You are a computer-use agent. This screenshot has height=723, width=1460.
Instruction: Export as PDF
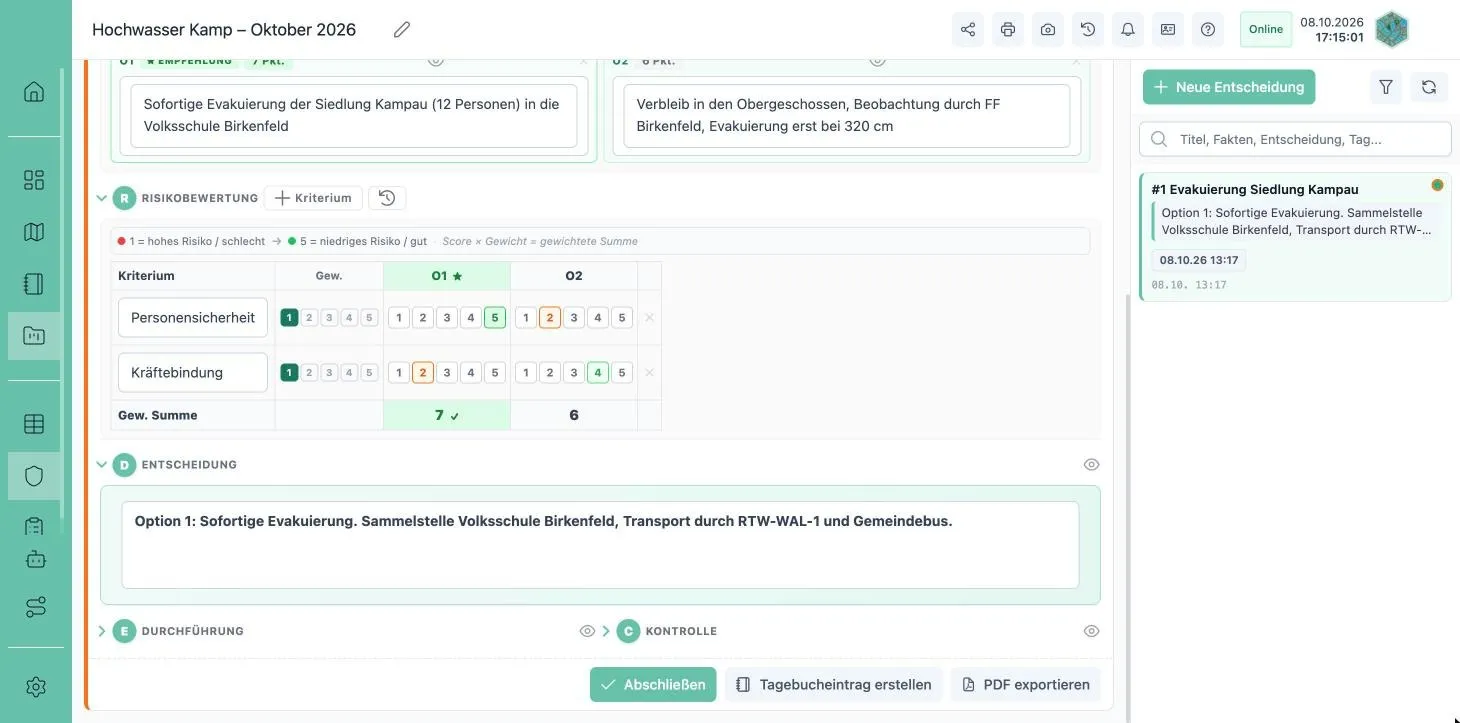tap(1025, 685)
